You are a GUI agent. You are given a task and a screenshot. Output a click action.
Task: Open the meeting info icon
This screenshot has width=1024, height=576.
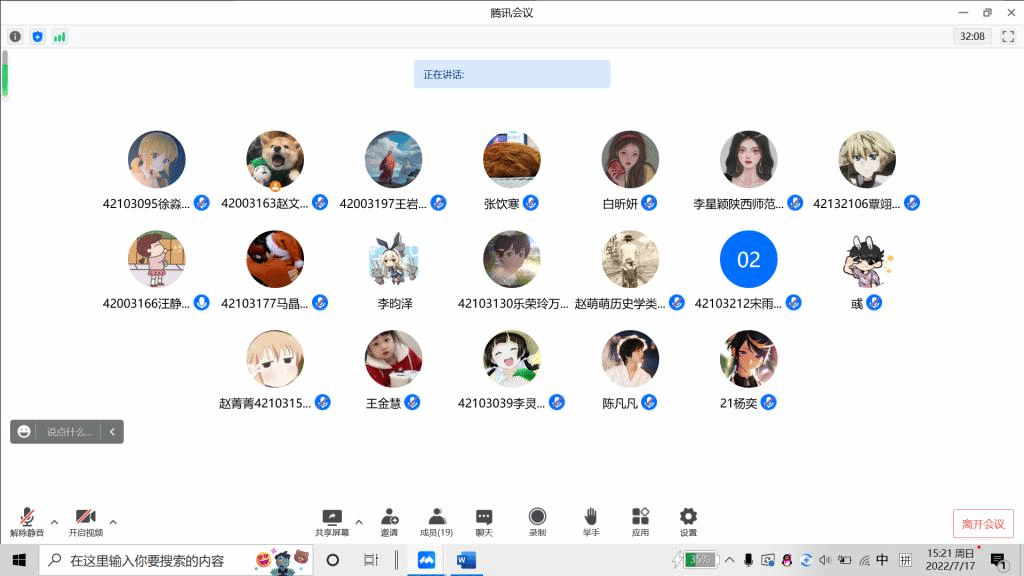pos(15,37)
